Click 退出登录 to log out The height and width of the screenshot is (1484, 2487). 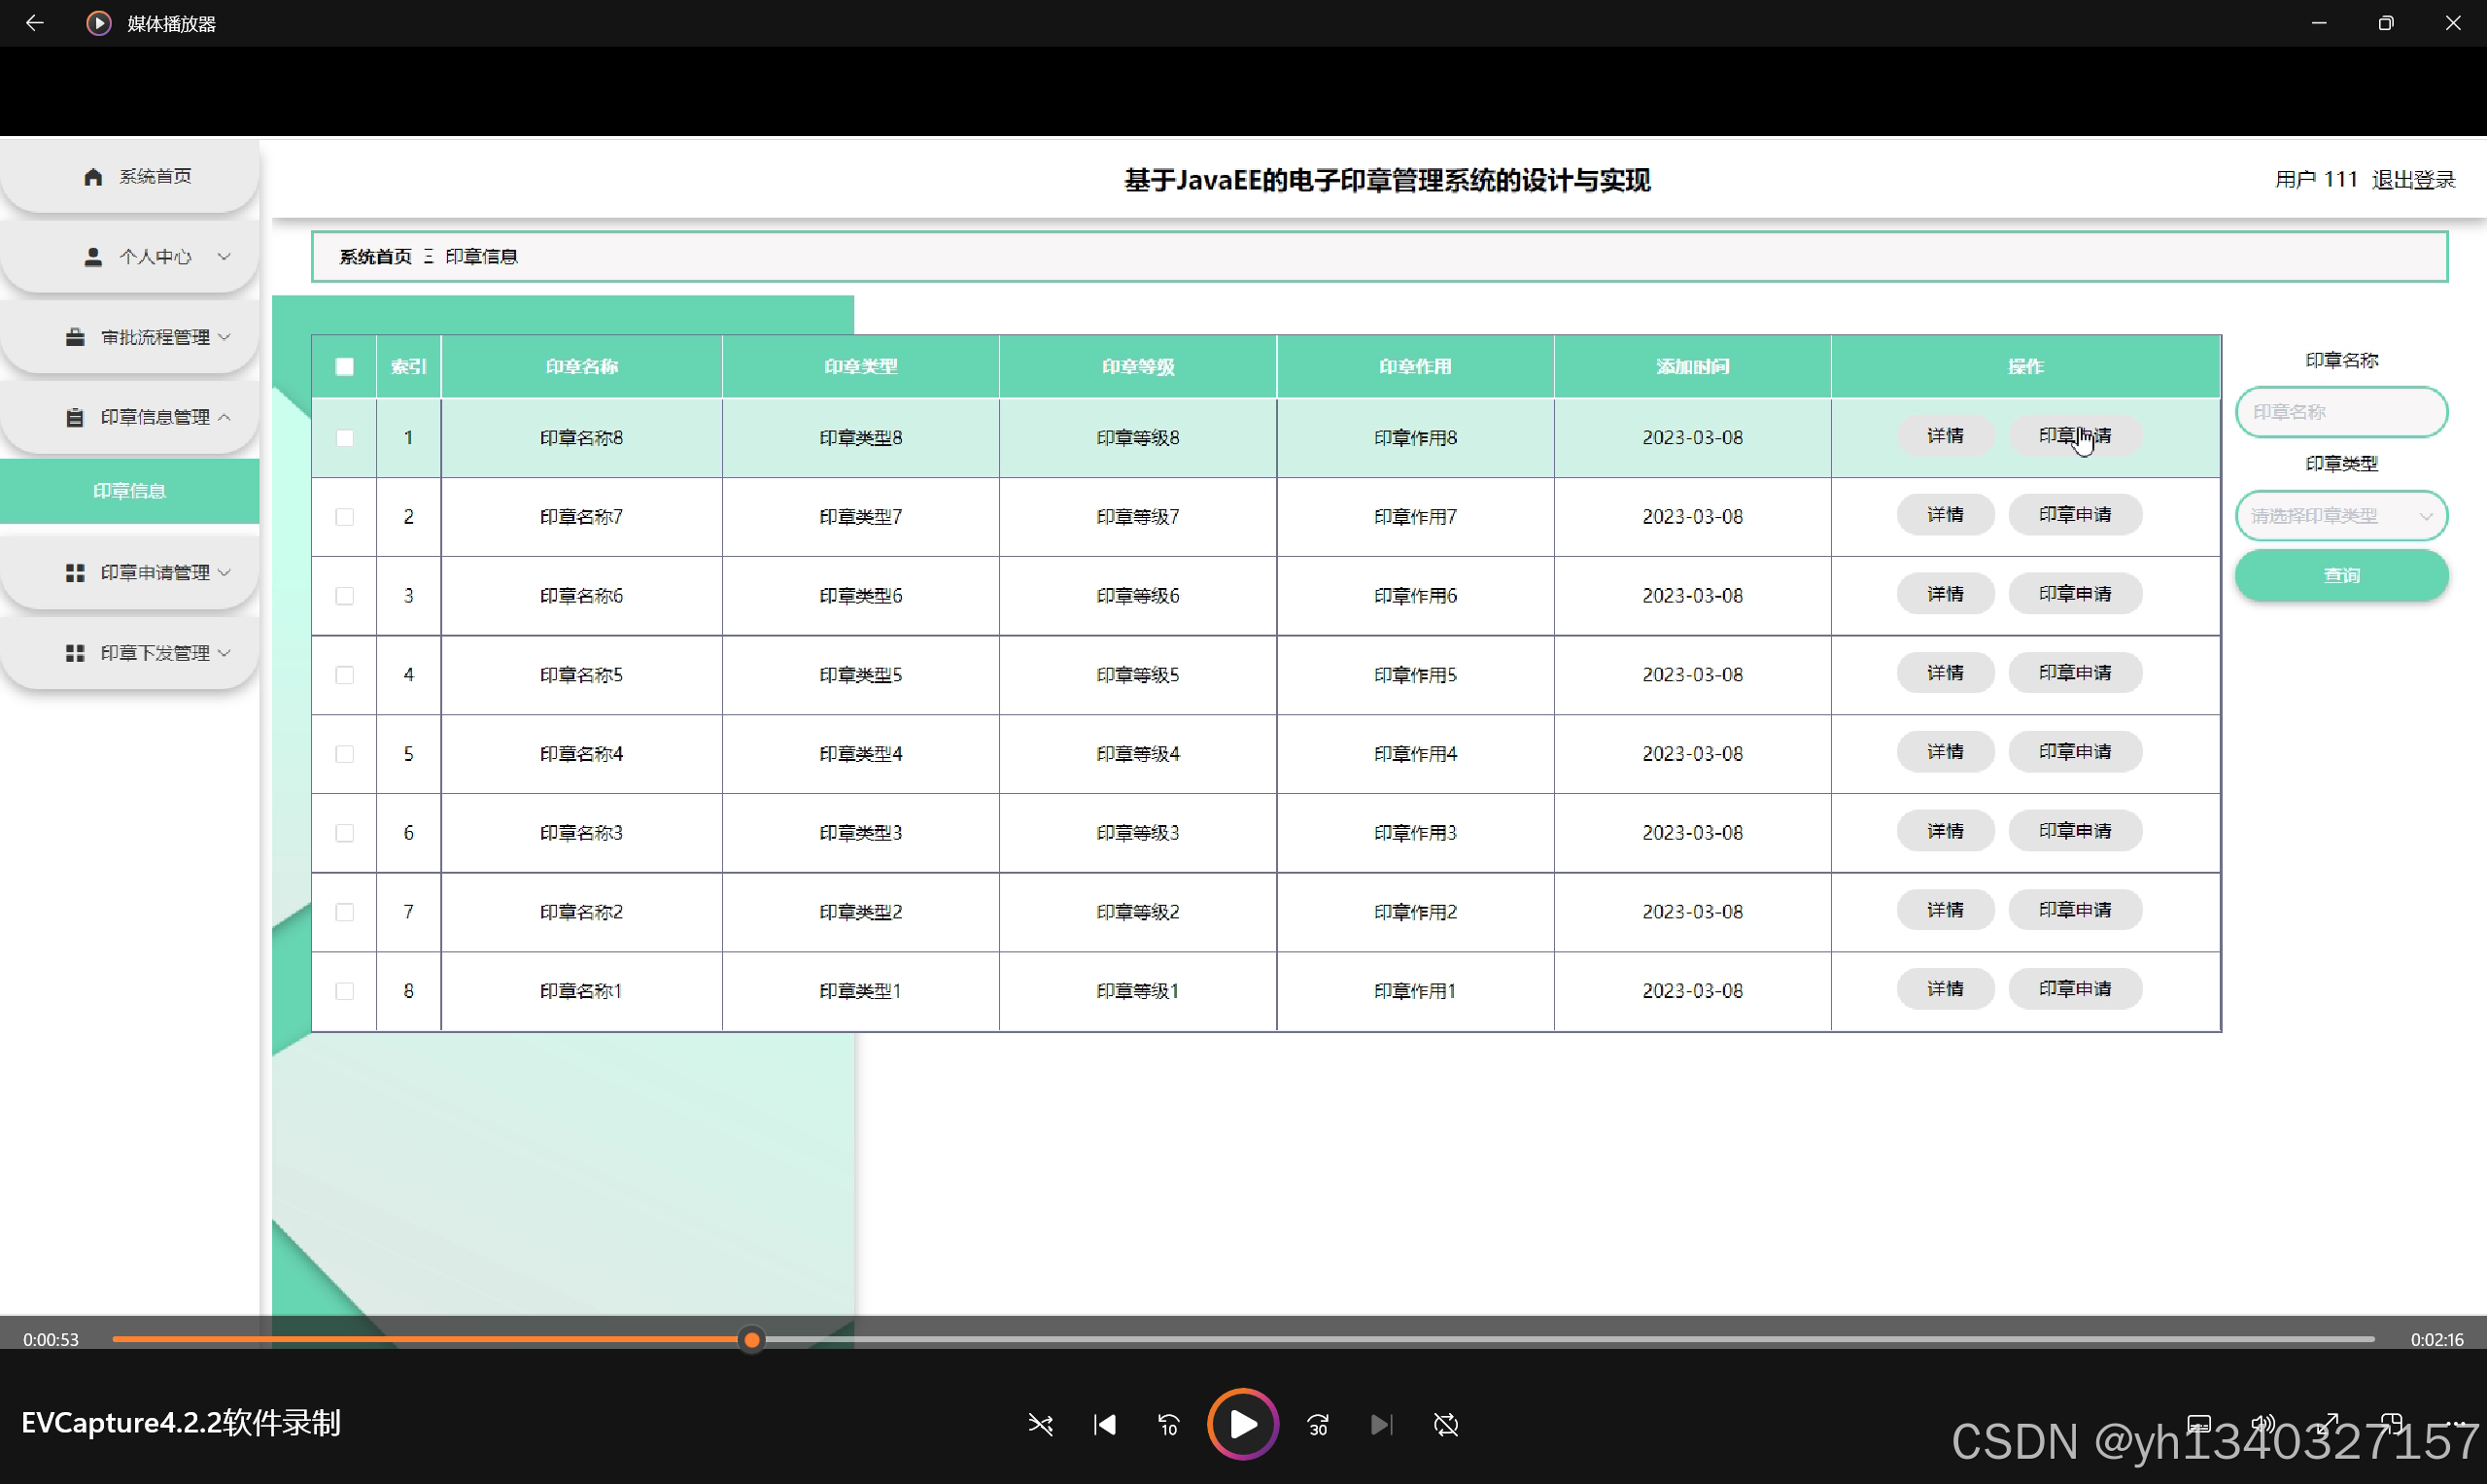click(x=2413, y=180)
